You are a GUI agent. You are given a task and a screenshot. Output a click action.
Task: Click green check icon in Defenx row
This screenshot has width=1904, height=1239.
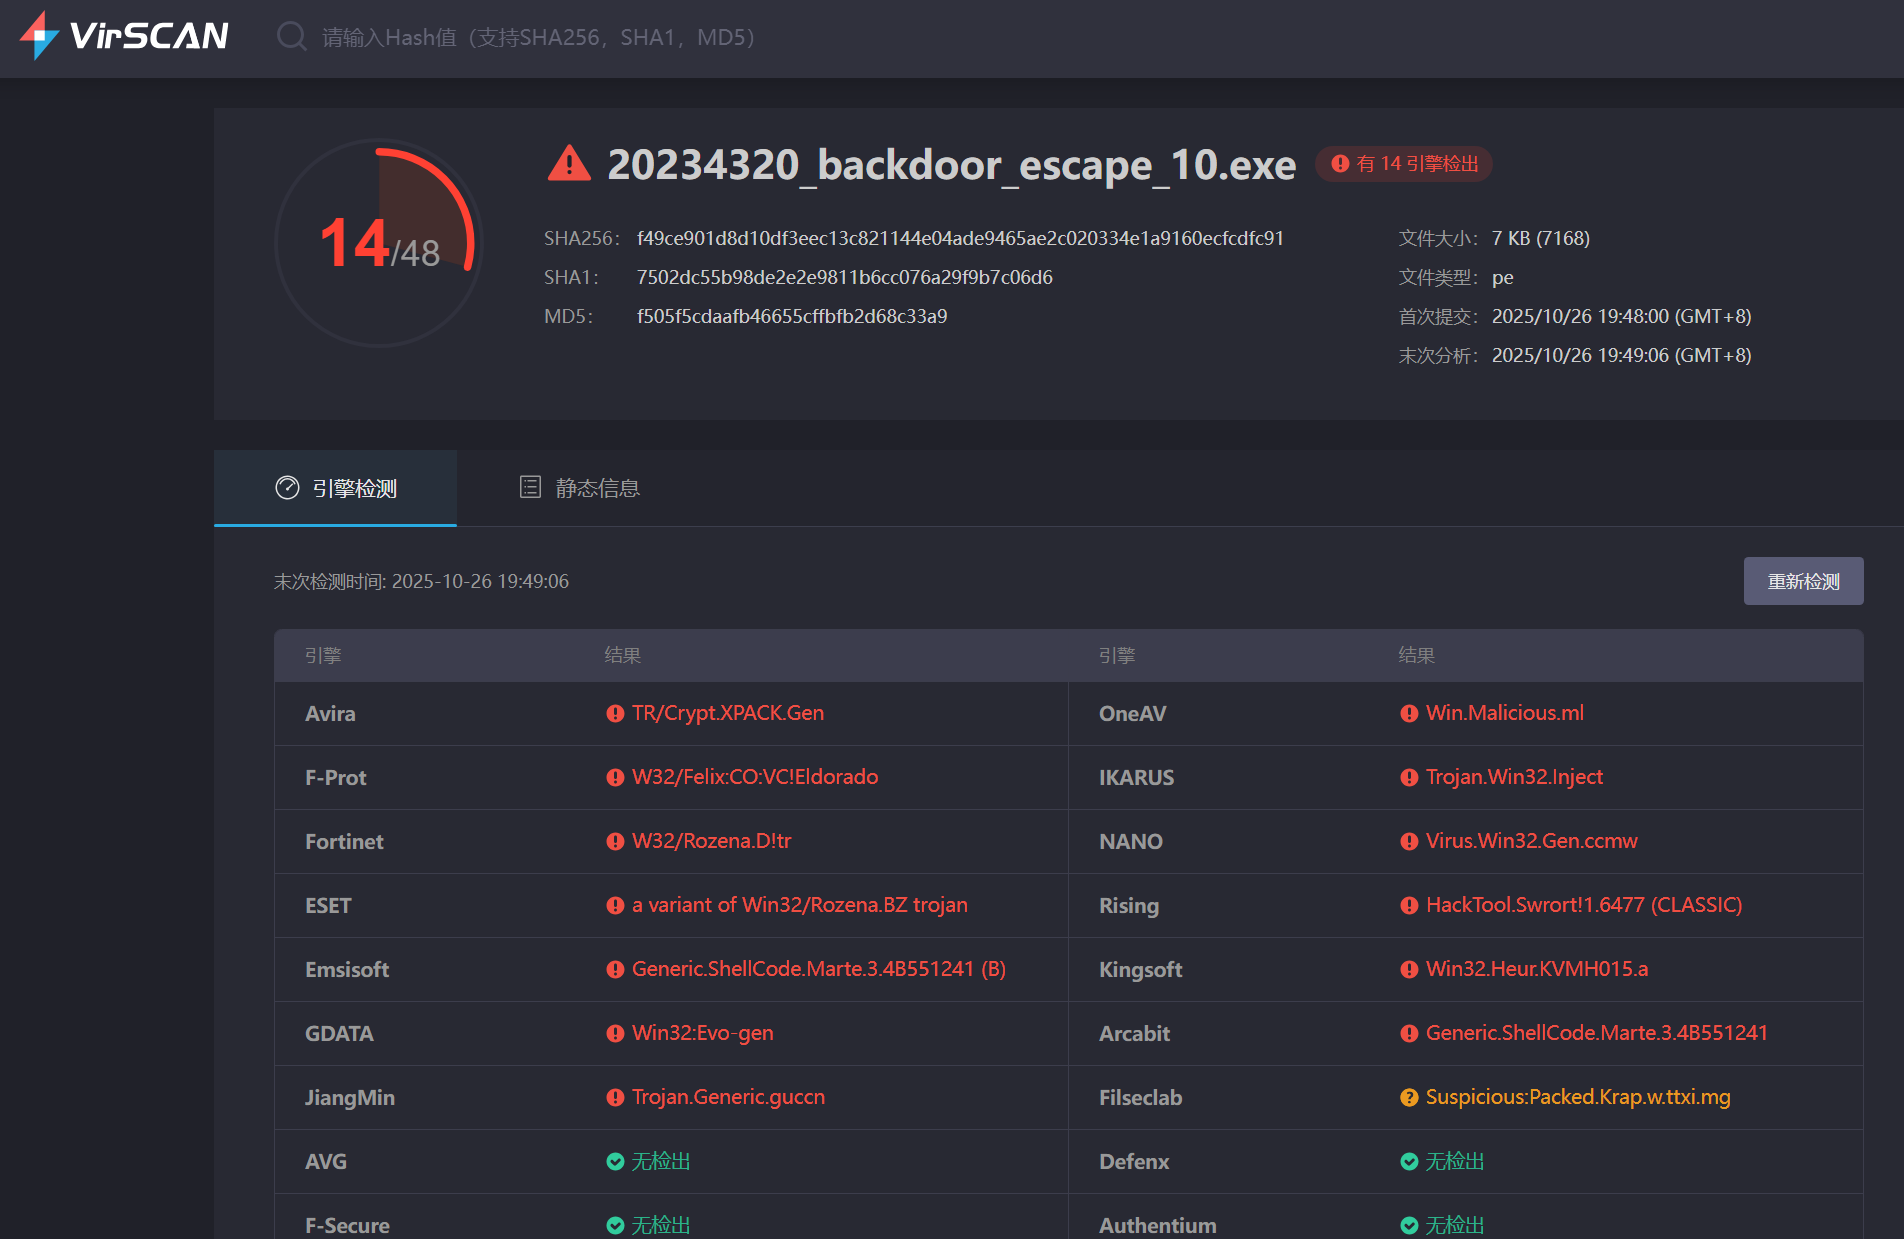point(1409,1162)
